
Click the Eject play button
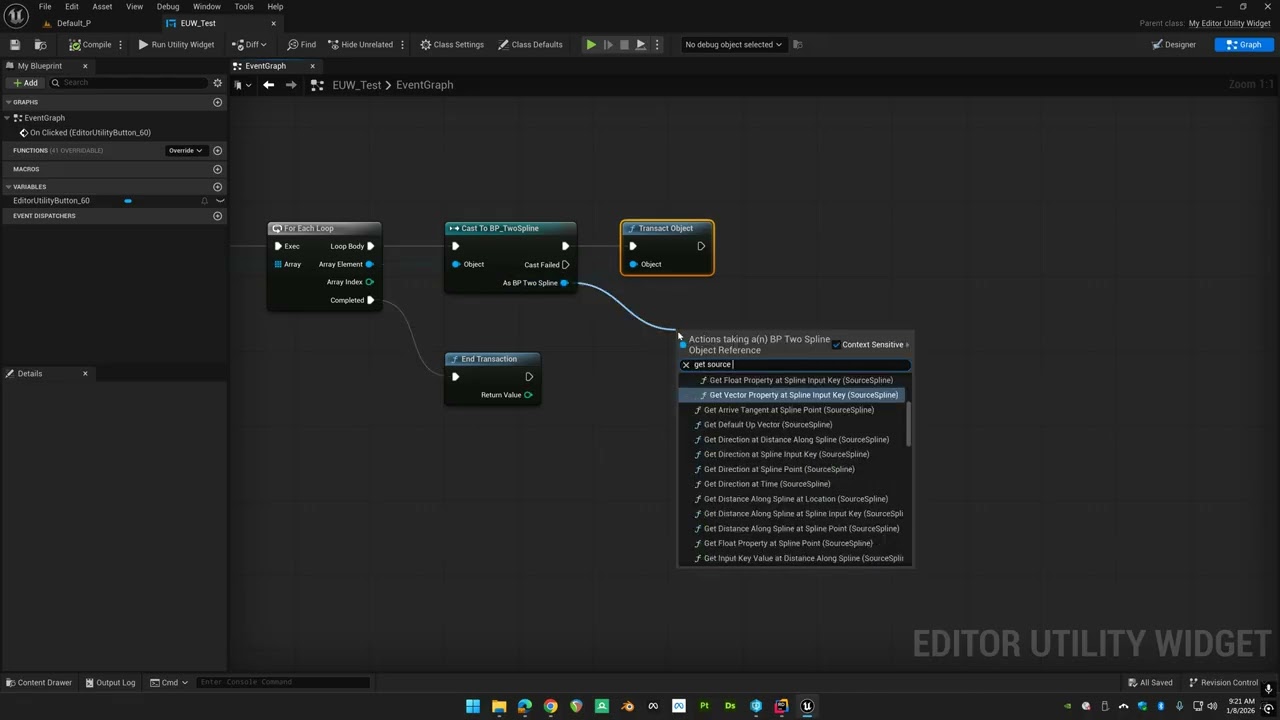641,44
